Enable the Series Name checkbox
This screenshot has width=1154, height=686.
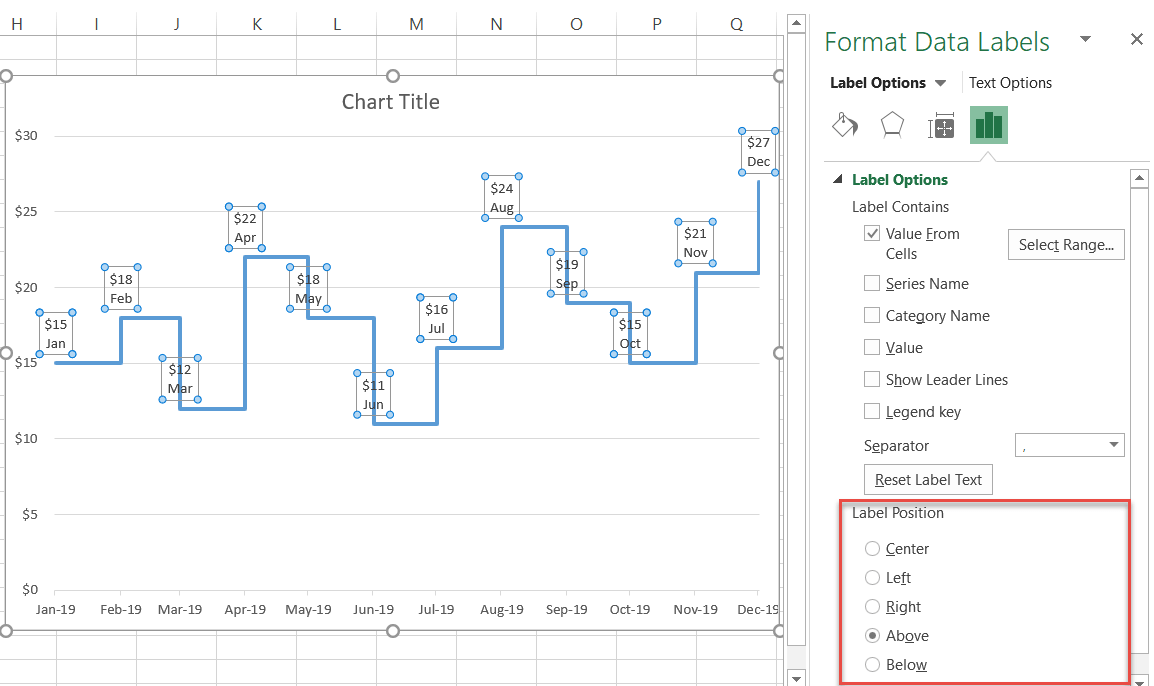(x=871, y=283)
